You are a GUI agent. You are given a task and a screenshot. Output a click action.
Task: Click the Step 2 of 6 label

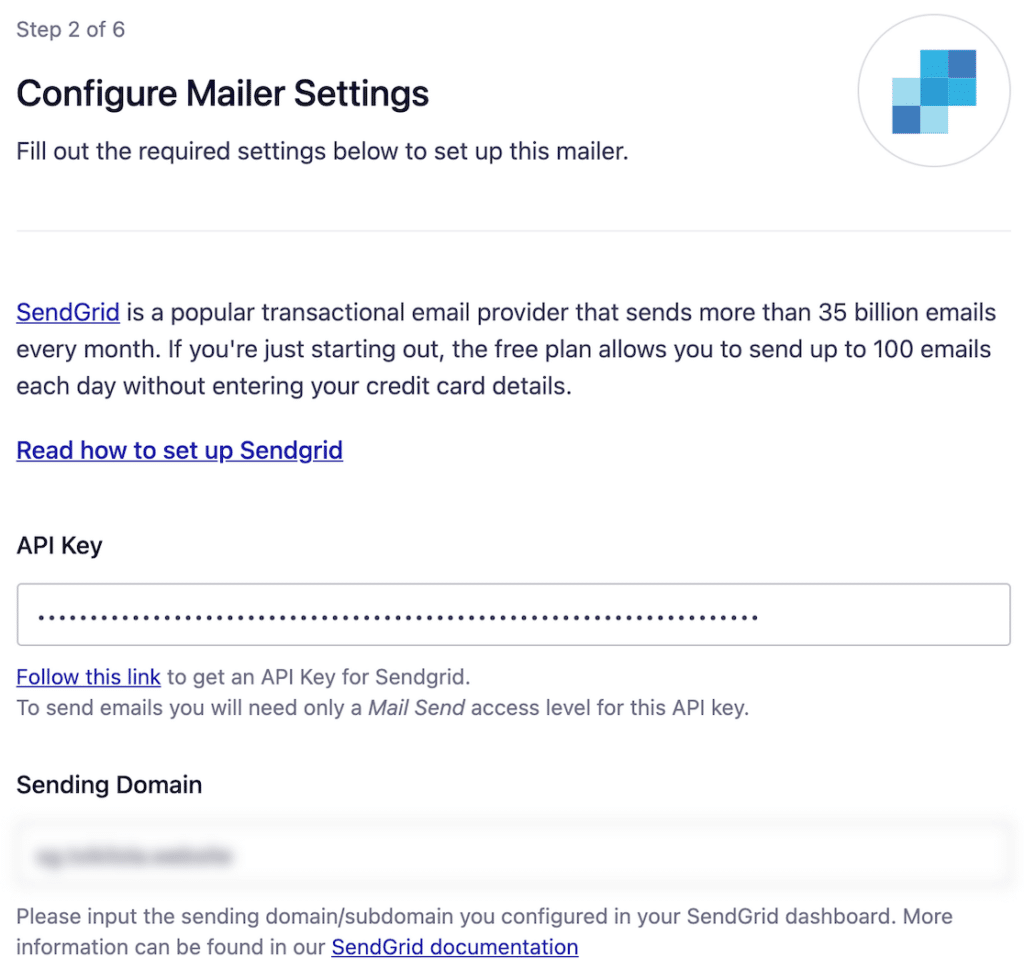click(x=70, y=30)
